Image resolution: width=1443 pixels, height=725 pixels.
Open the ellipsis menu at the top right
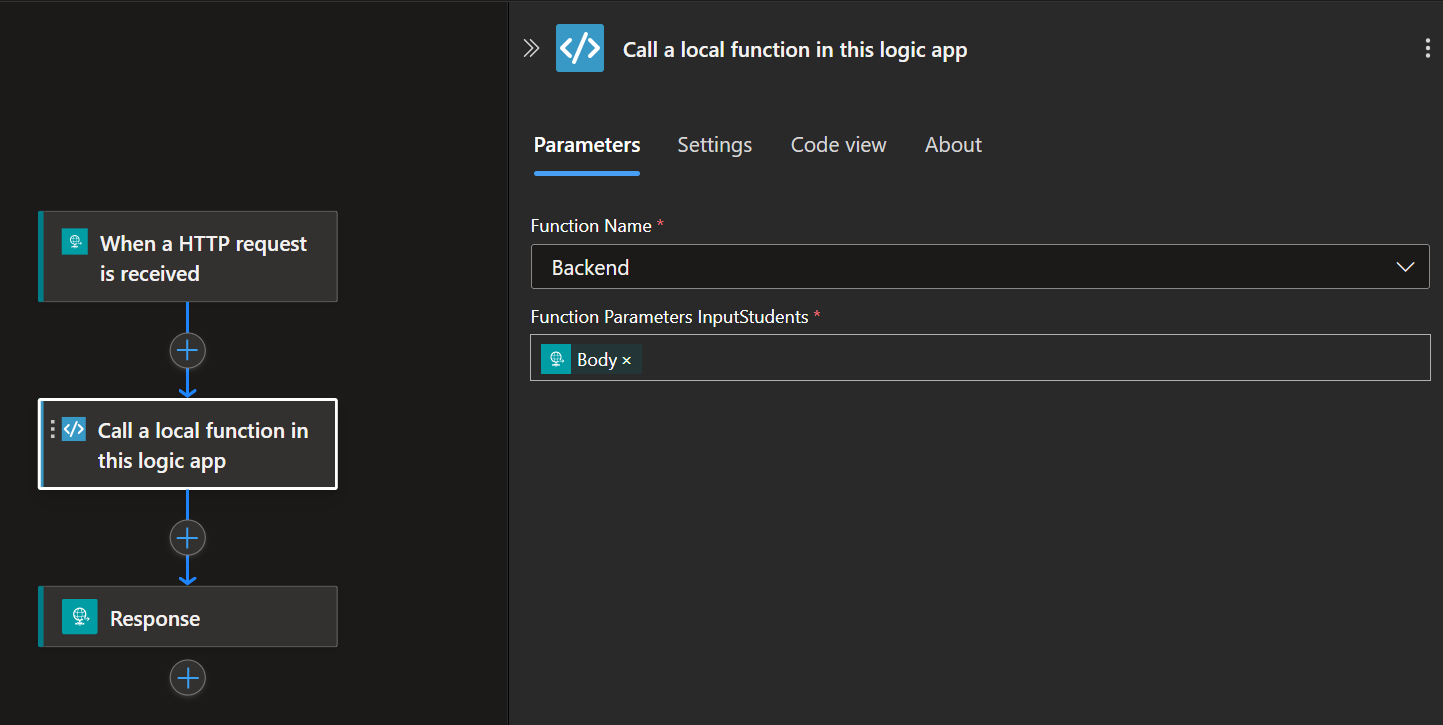[x=1428, y=47]
